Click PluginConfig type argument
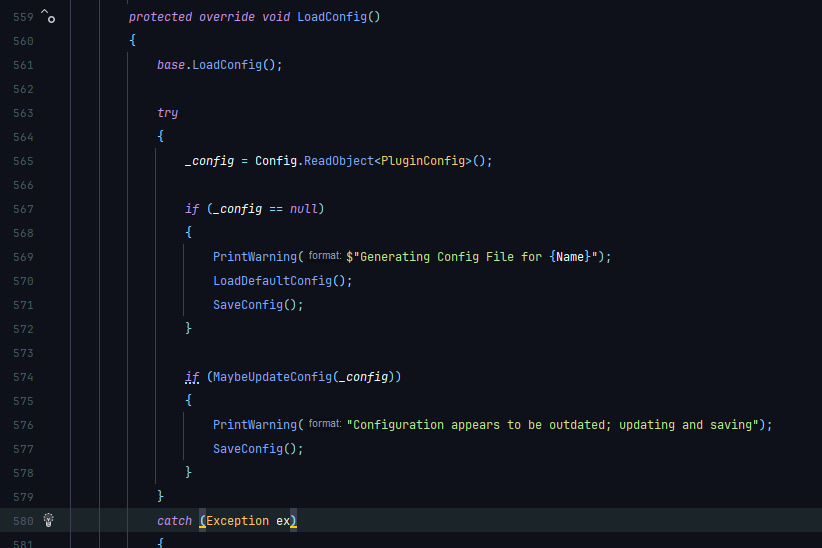Image resolution: width=822 pixels, height=548 pixels. [423, 161]
